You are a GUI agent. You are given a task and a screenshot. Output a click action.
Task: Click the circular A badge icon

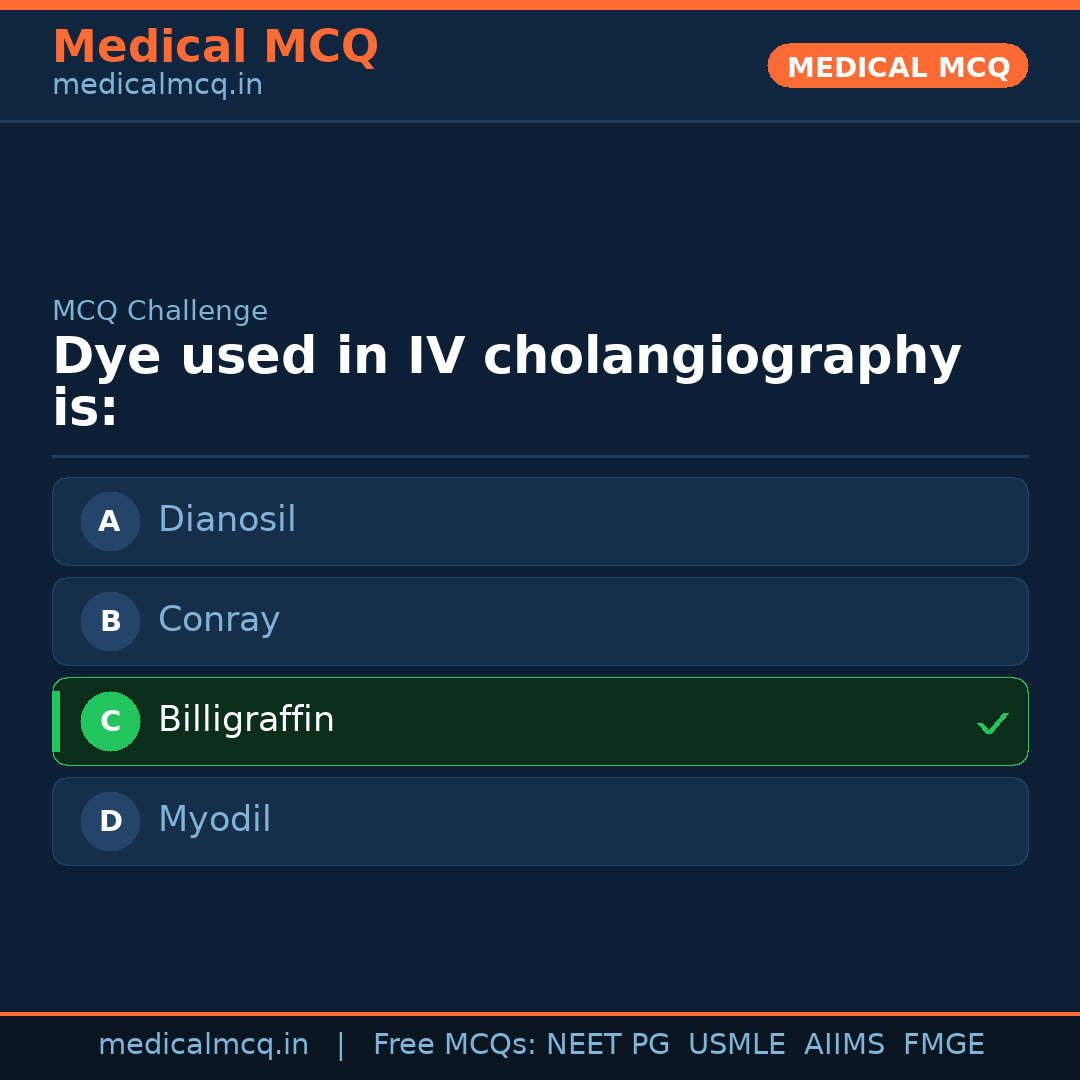click(110, 521)
